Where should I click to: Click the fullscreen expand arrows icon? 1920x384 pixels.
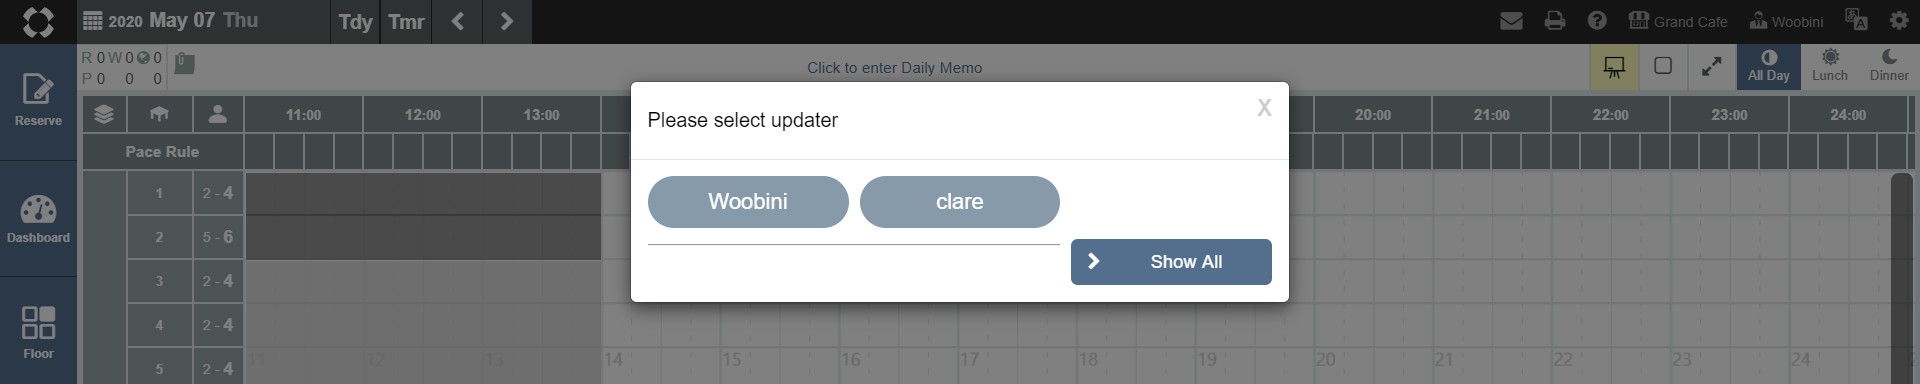[1712, 67]
